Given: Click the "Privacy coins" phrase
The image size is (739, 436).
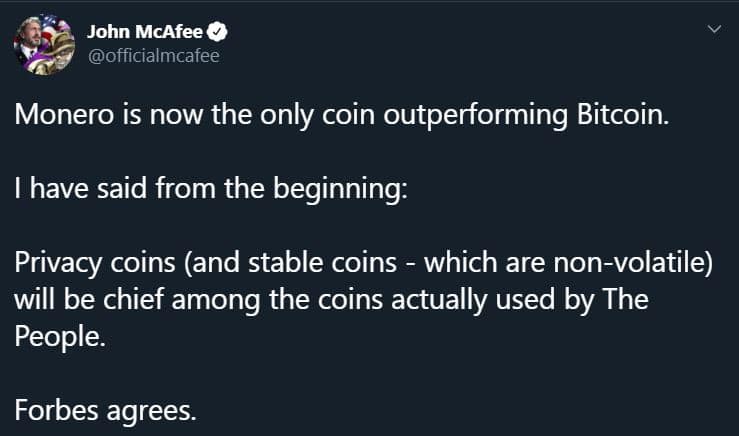Looking at the screenshot, I should (x=87, y=266).
